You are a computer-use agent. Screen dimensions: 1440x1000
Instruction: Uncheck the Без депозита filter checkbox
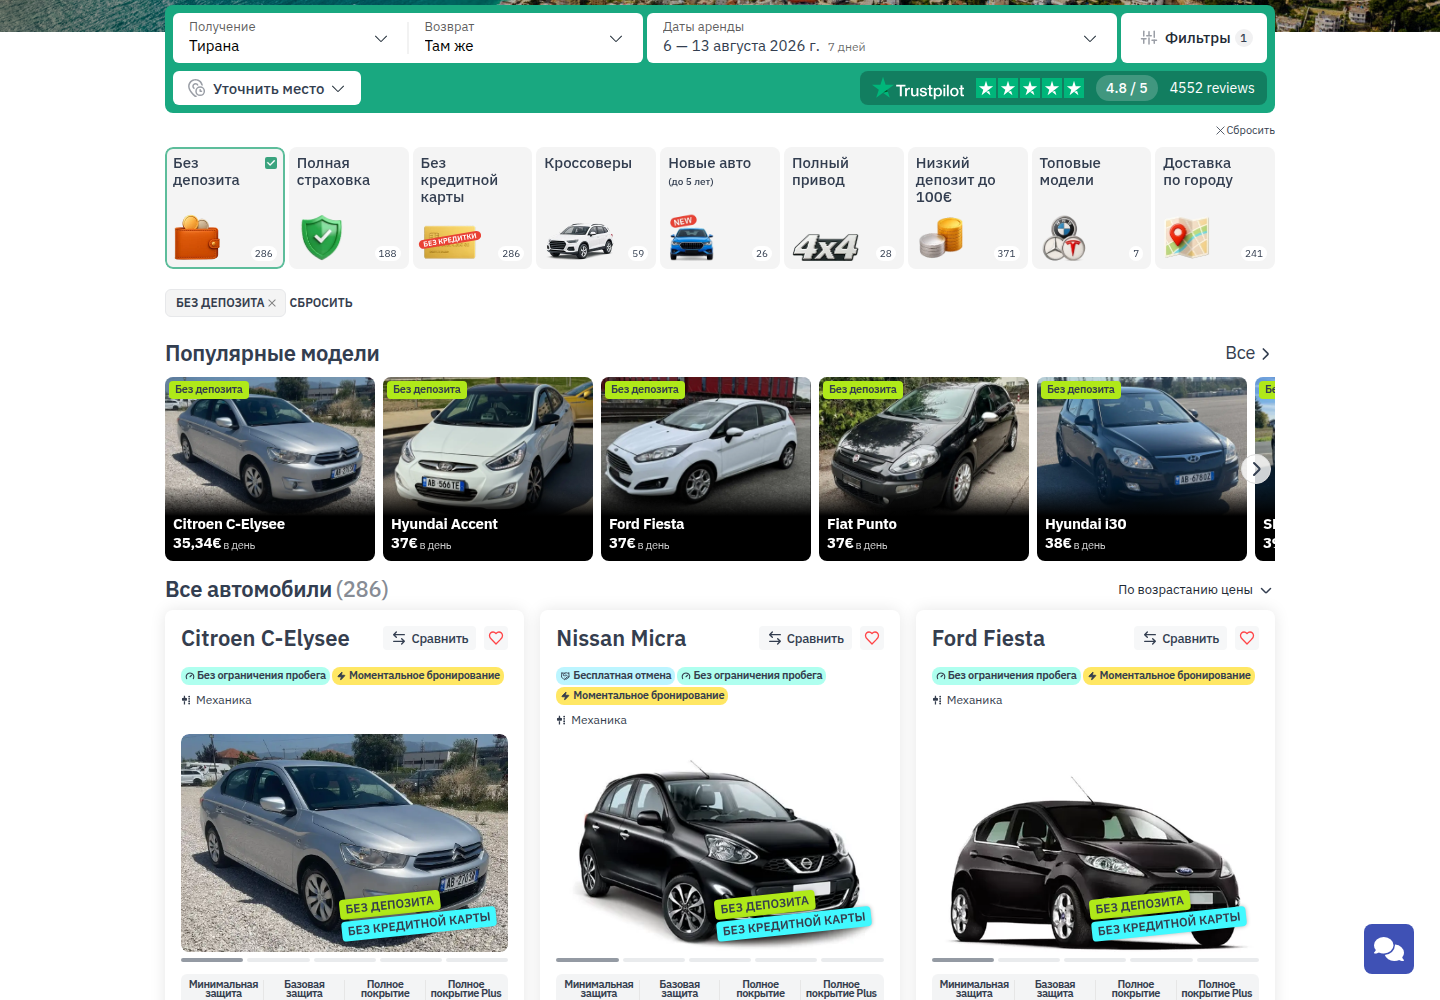(x=271, y=163)
